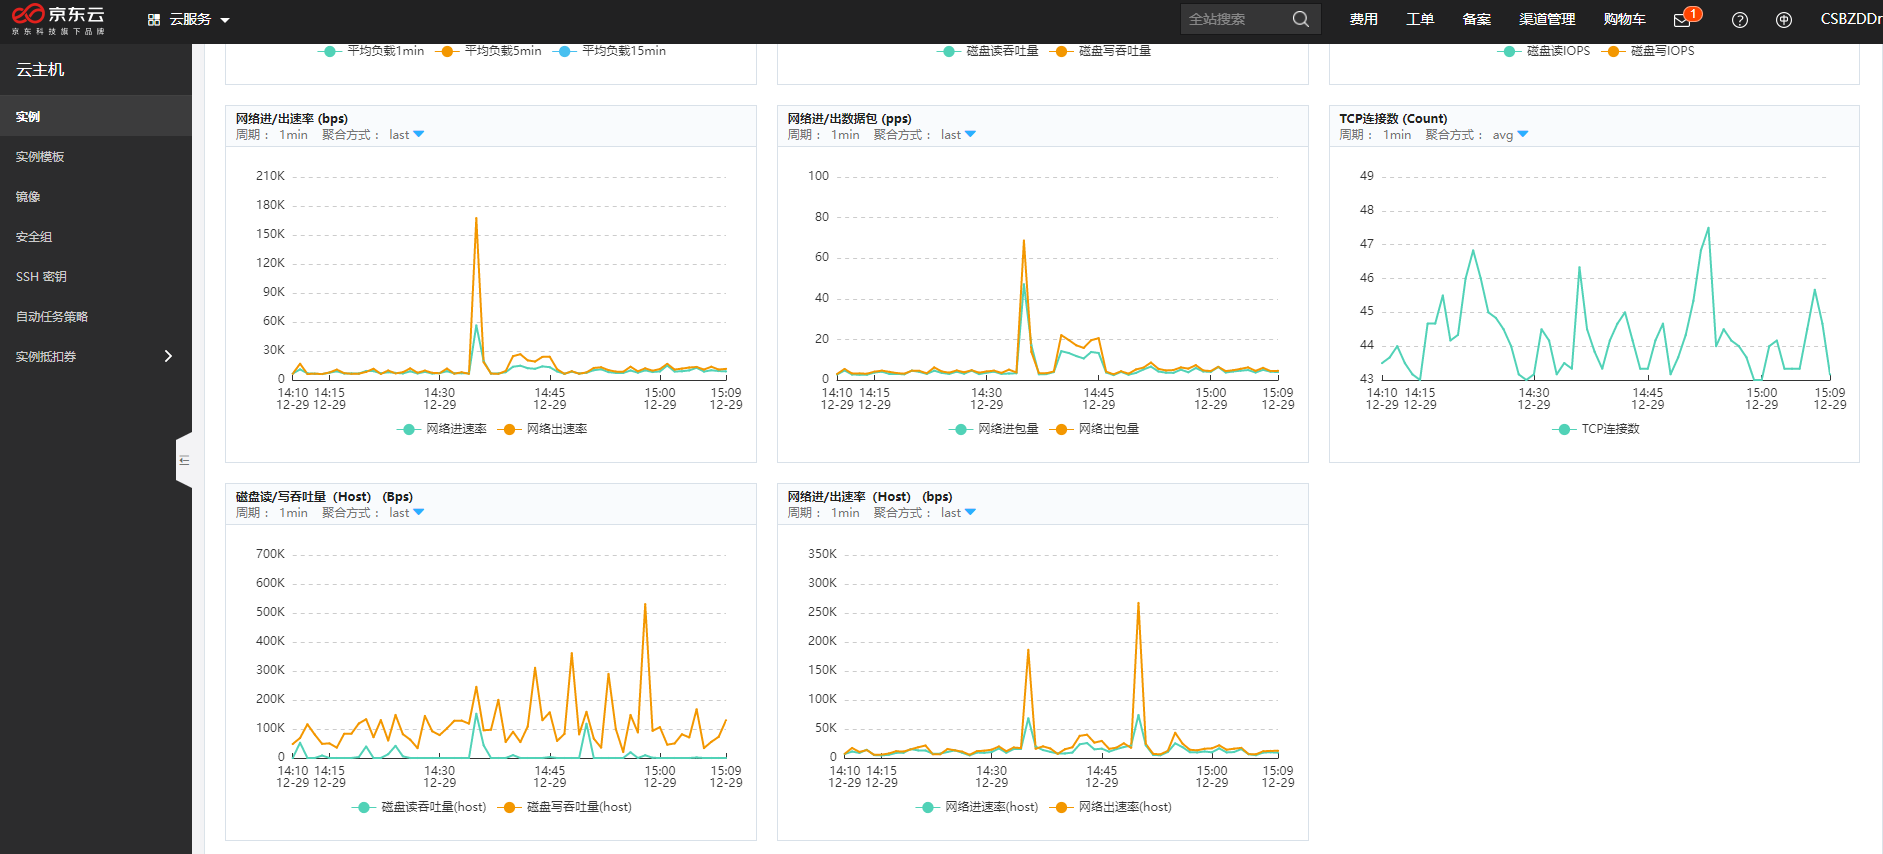Click the globe language icon
The image size is (1883, 854).
click(1784, 20)
